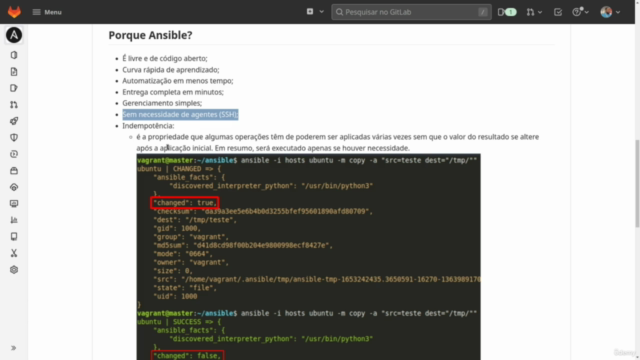Expand the help menu chevron
Screen dimensions: 640x360
(587, 12)
